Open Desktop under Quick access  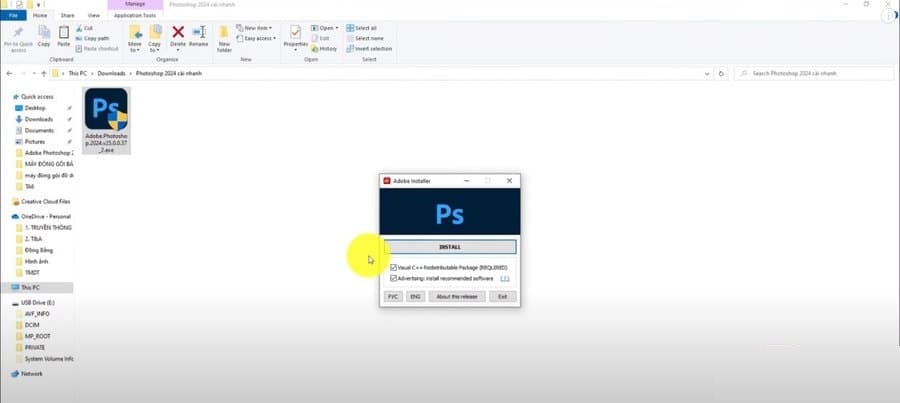[34, 108]
